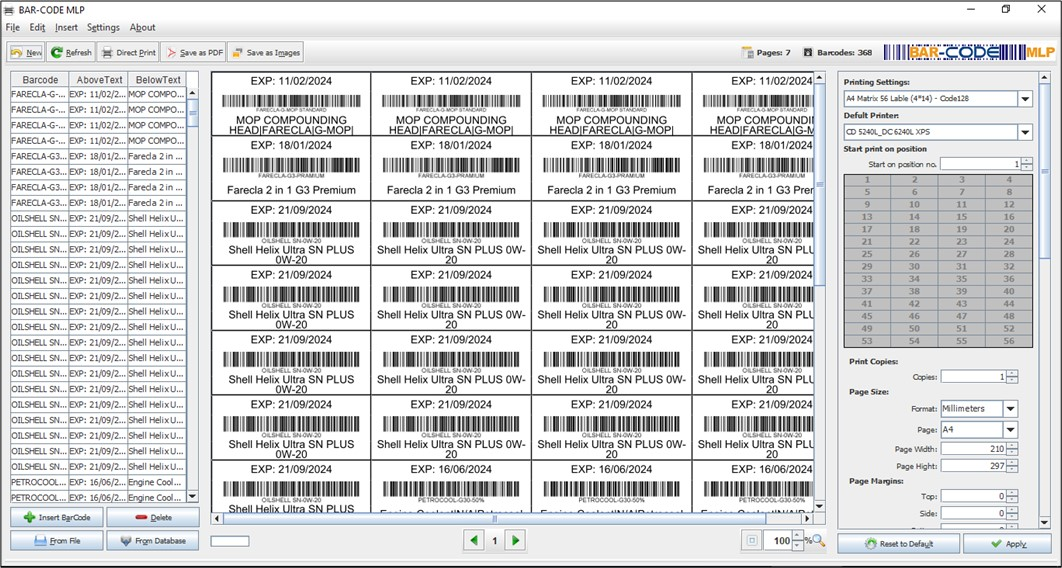
Task: Go to the previous preview page
Action: [x=473, y=541]
